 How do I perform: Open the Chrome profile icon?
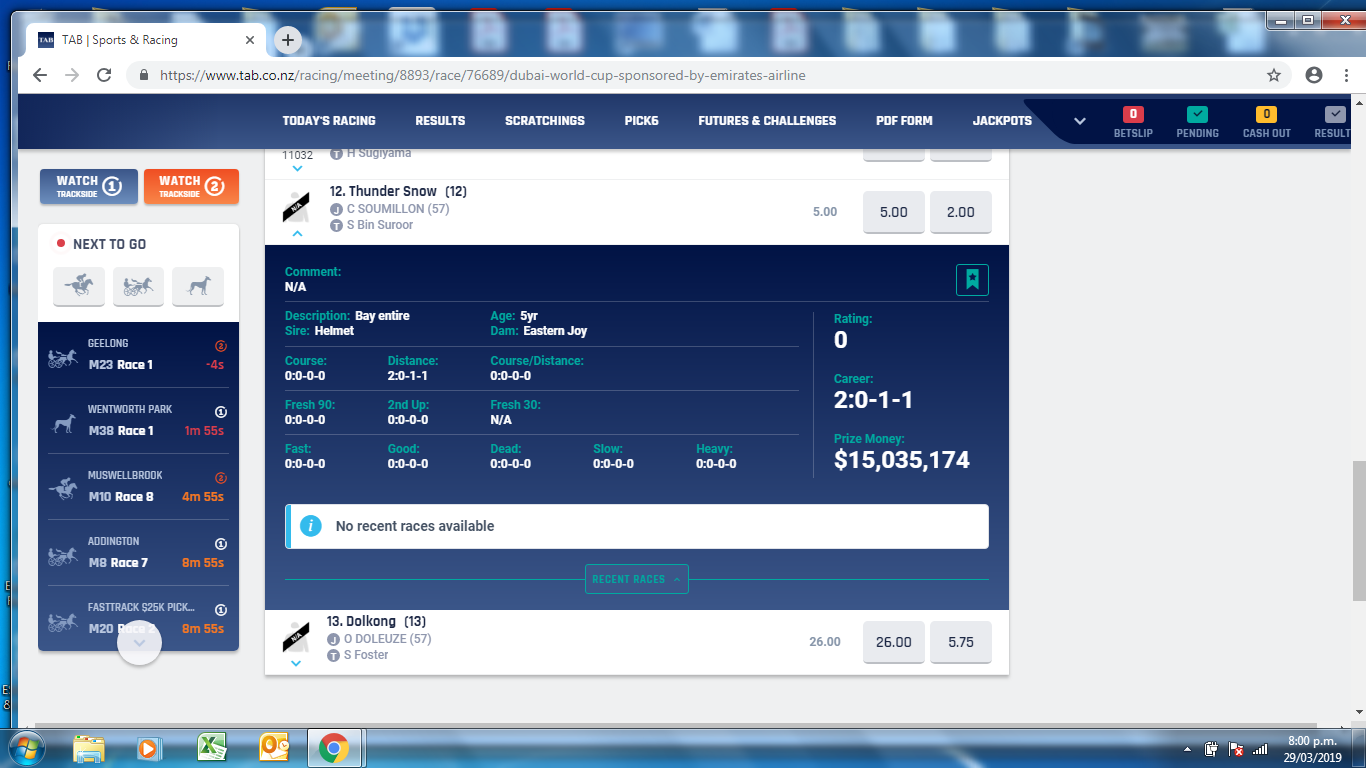(x=1314, y=75)
